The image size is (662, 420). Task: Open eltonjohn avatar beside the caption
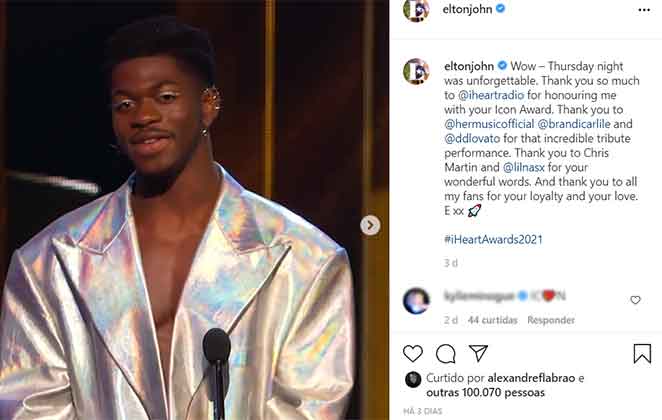coord(416,71)
